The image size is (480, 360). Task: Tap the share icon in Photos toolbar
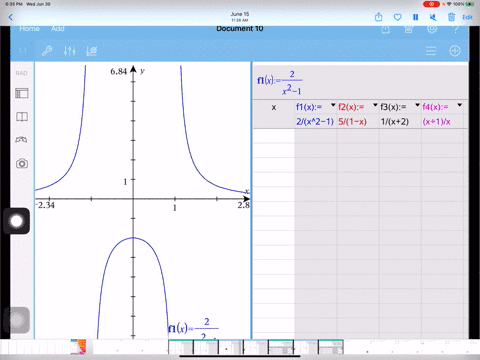378,17
